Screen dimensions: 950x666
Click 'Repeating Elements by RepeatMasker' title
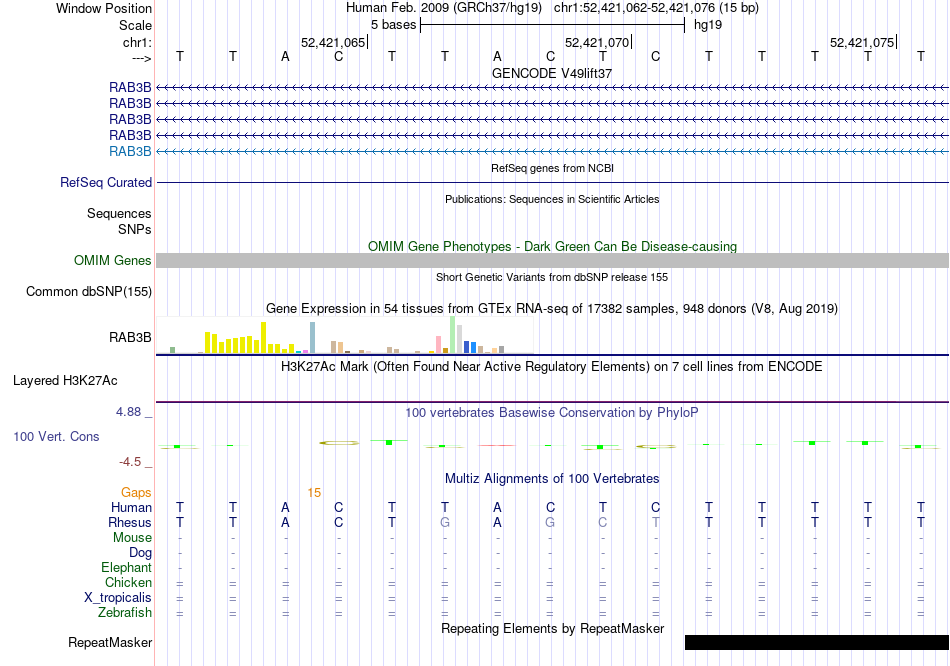pyautogui.click(x=552, y=628)
